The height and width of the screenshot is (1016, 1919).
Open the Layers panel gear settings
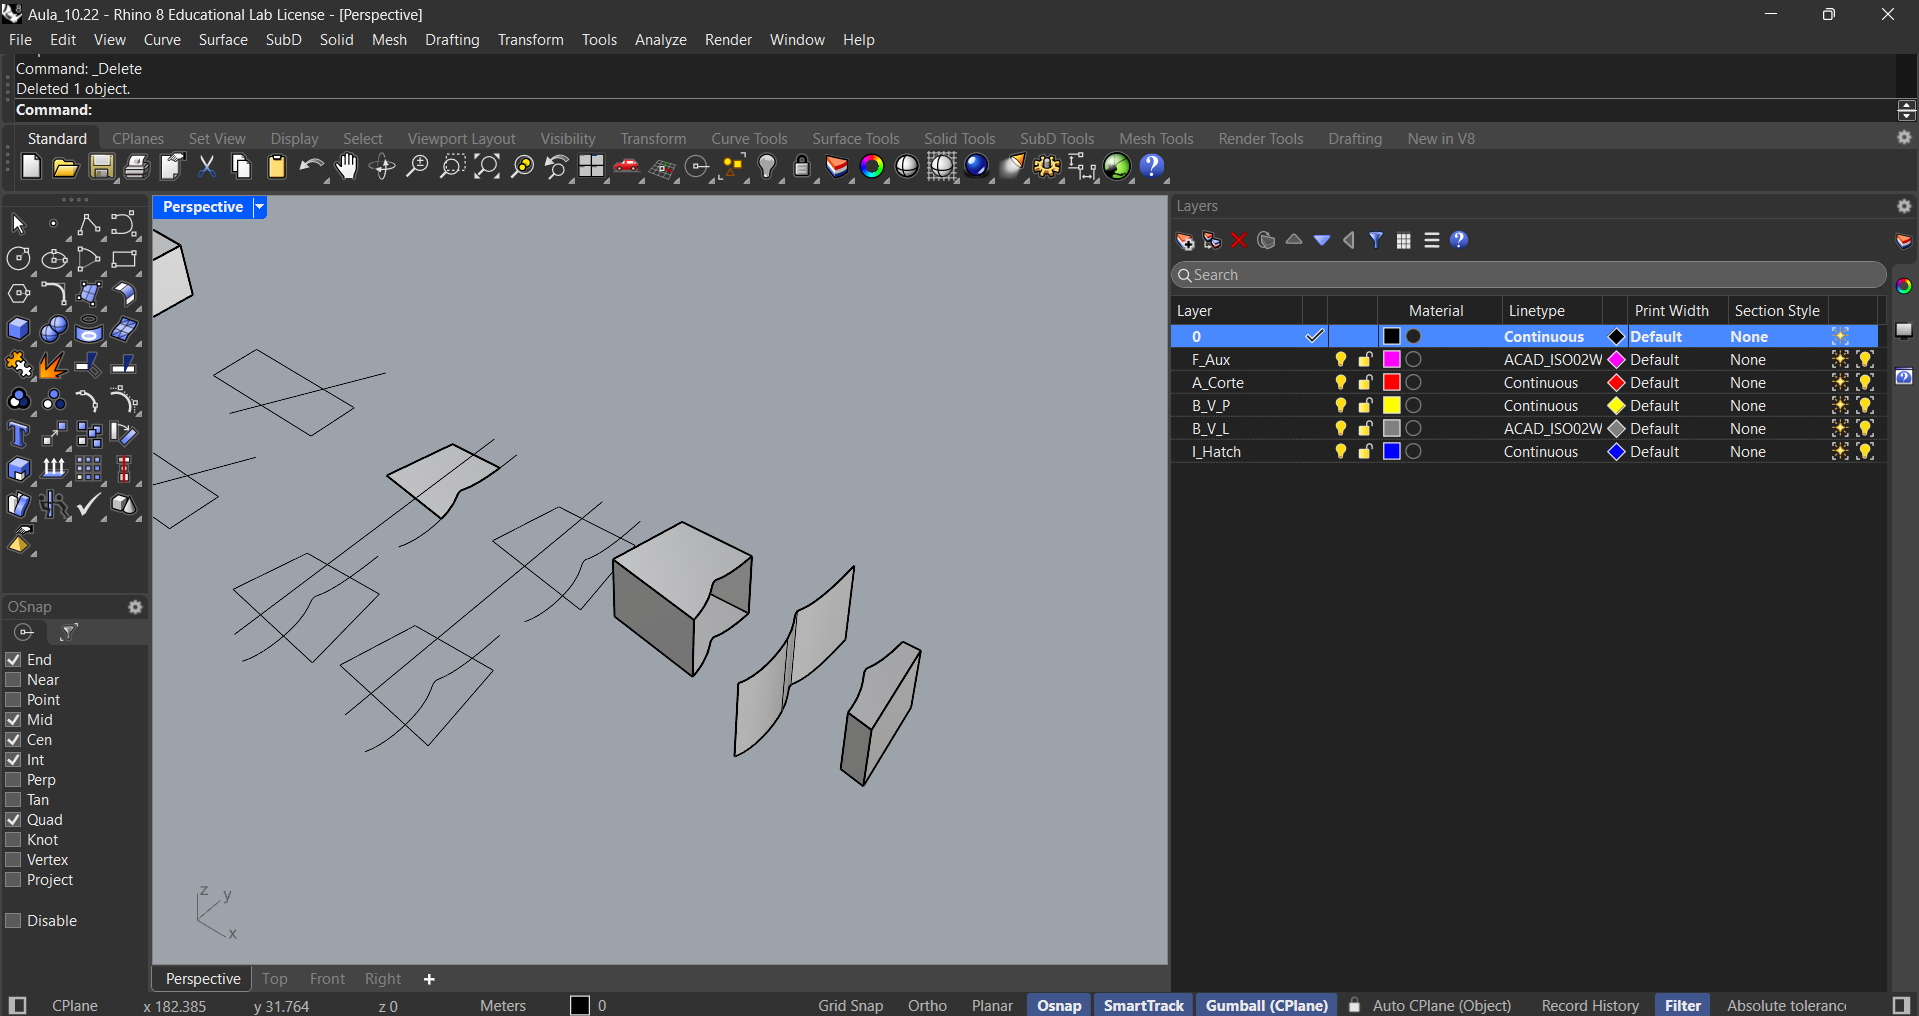point(1904,206)
